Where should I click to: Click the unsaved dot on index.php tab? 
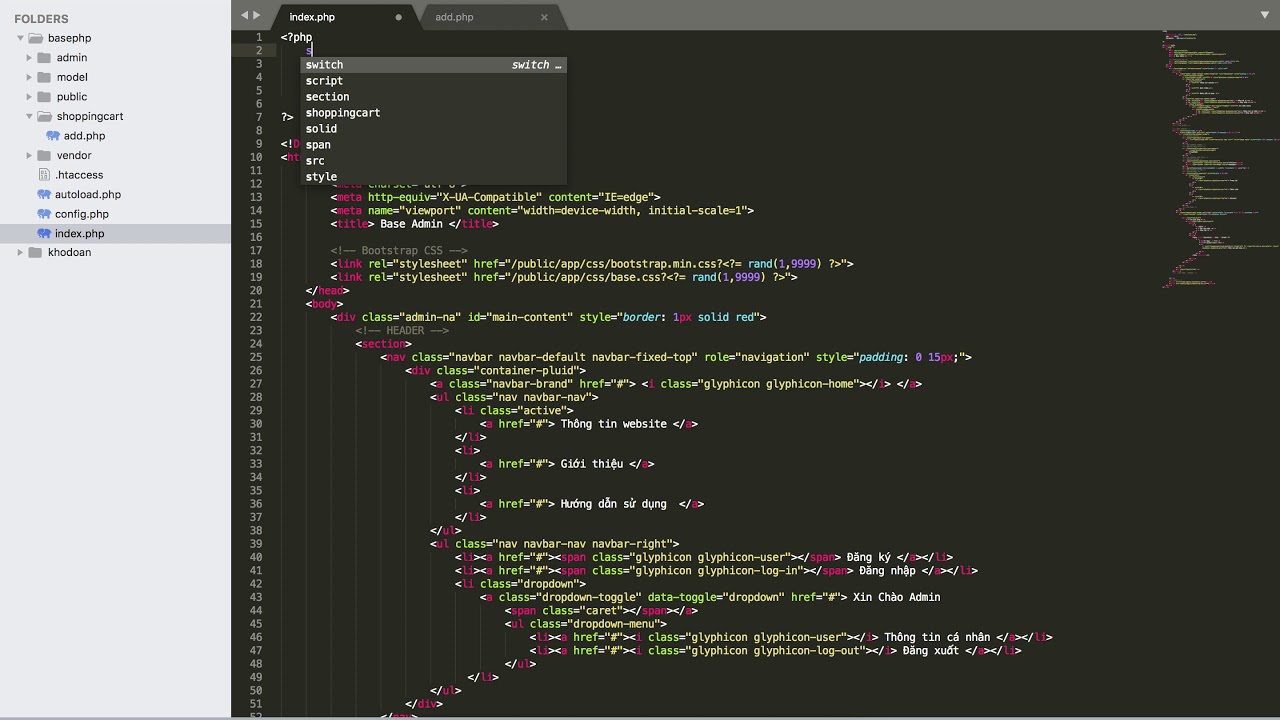(399, 17)
